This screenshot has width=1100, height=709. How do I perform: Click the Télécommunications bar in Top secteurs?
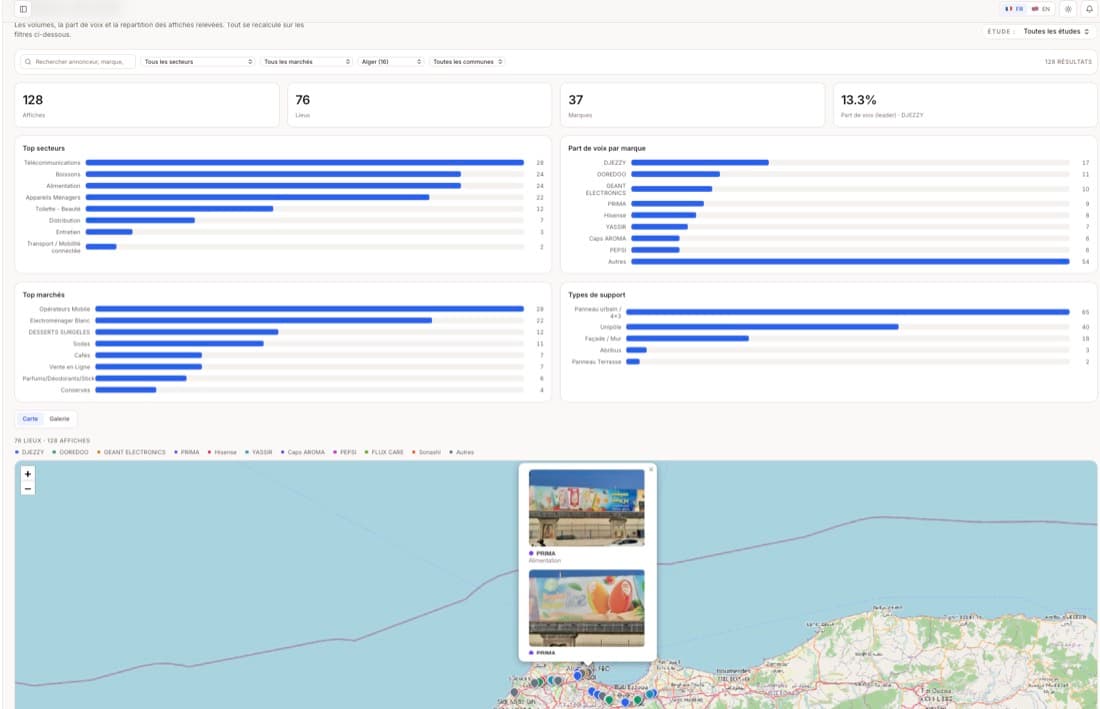pyautogui.click(x=304, y=163)
